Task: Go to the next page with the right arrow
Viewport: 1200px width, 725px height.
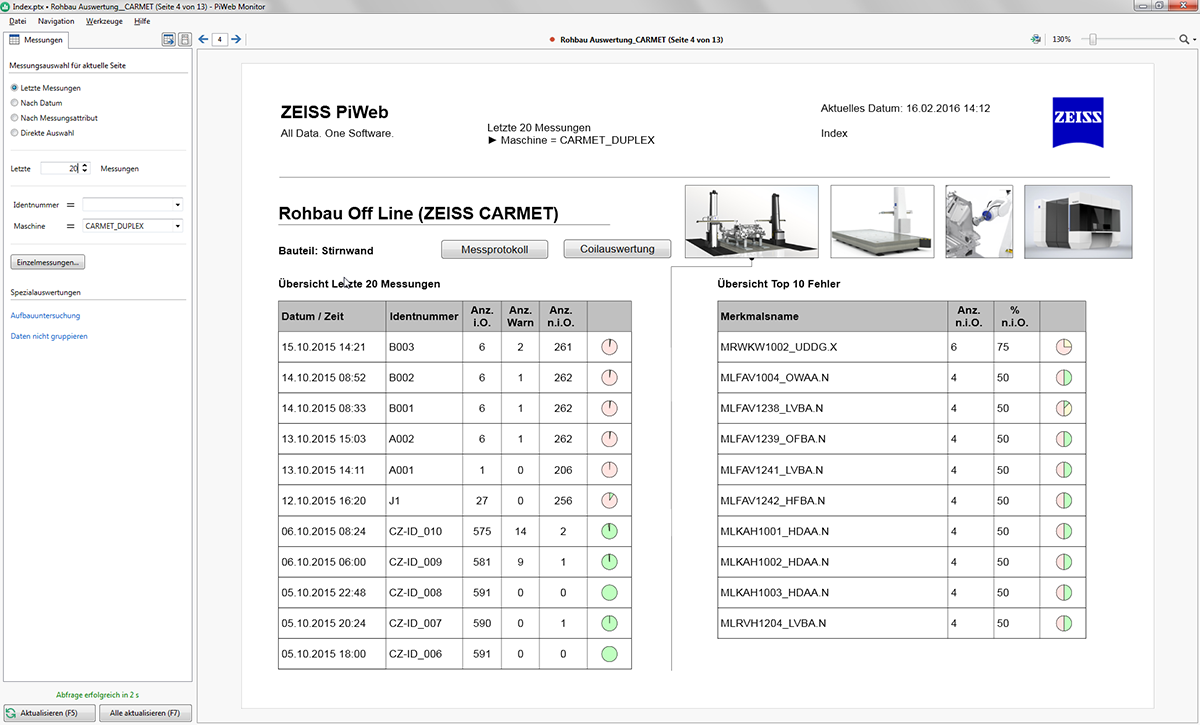Action: tap(236, 40)
